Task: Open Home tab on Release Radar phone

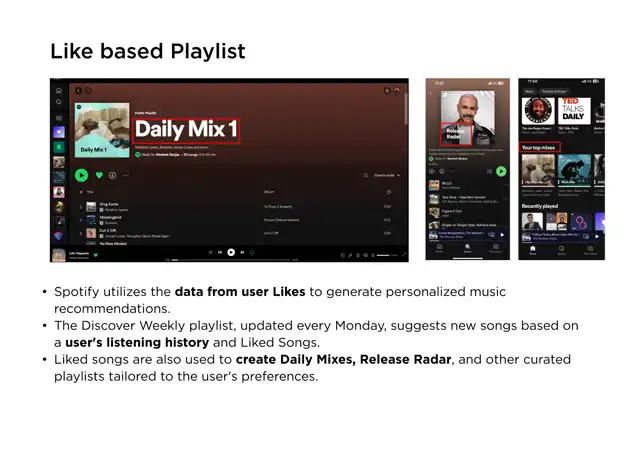Action: click(440, 248)
